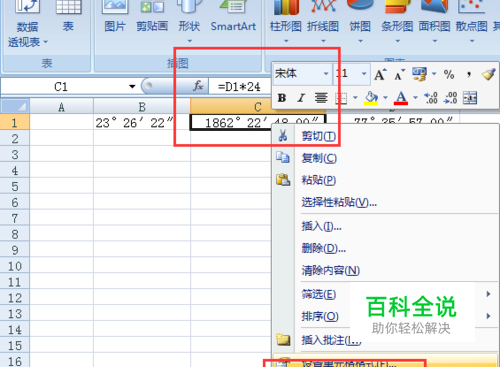Open the Shapes (形状) gallery
Viewport: 500px width, 367px height.
click(x=189, y=22)
